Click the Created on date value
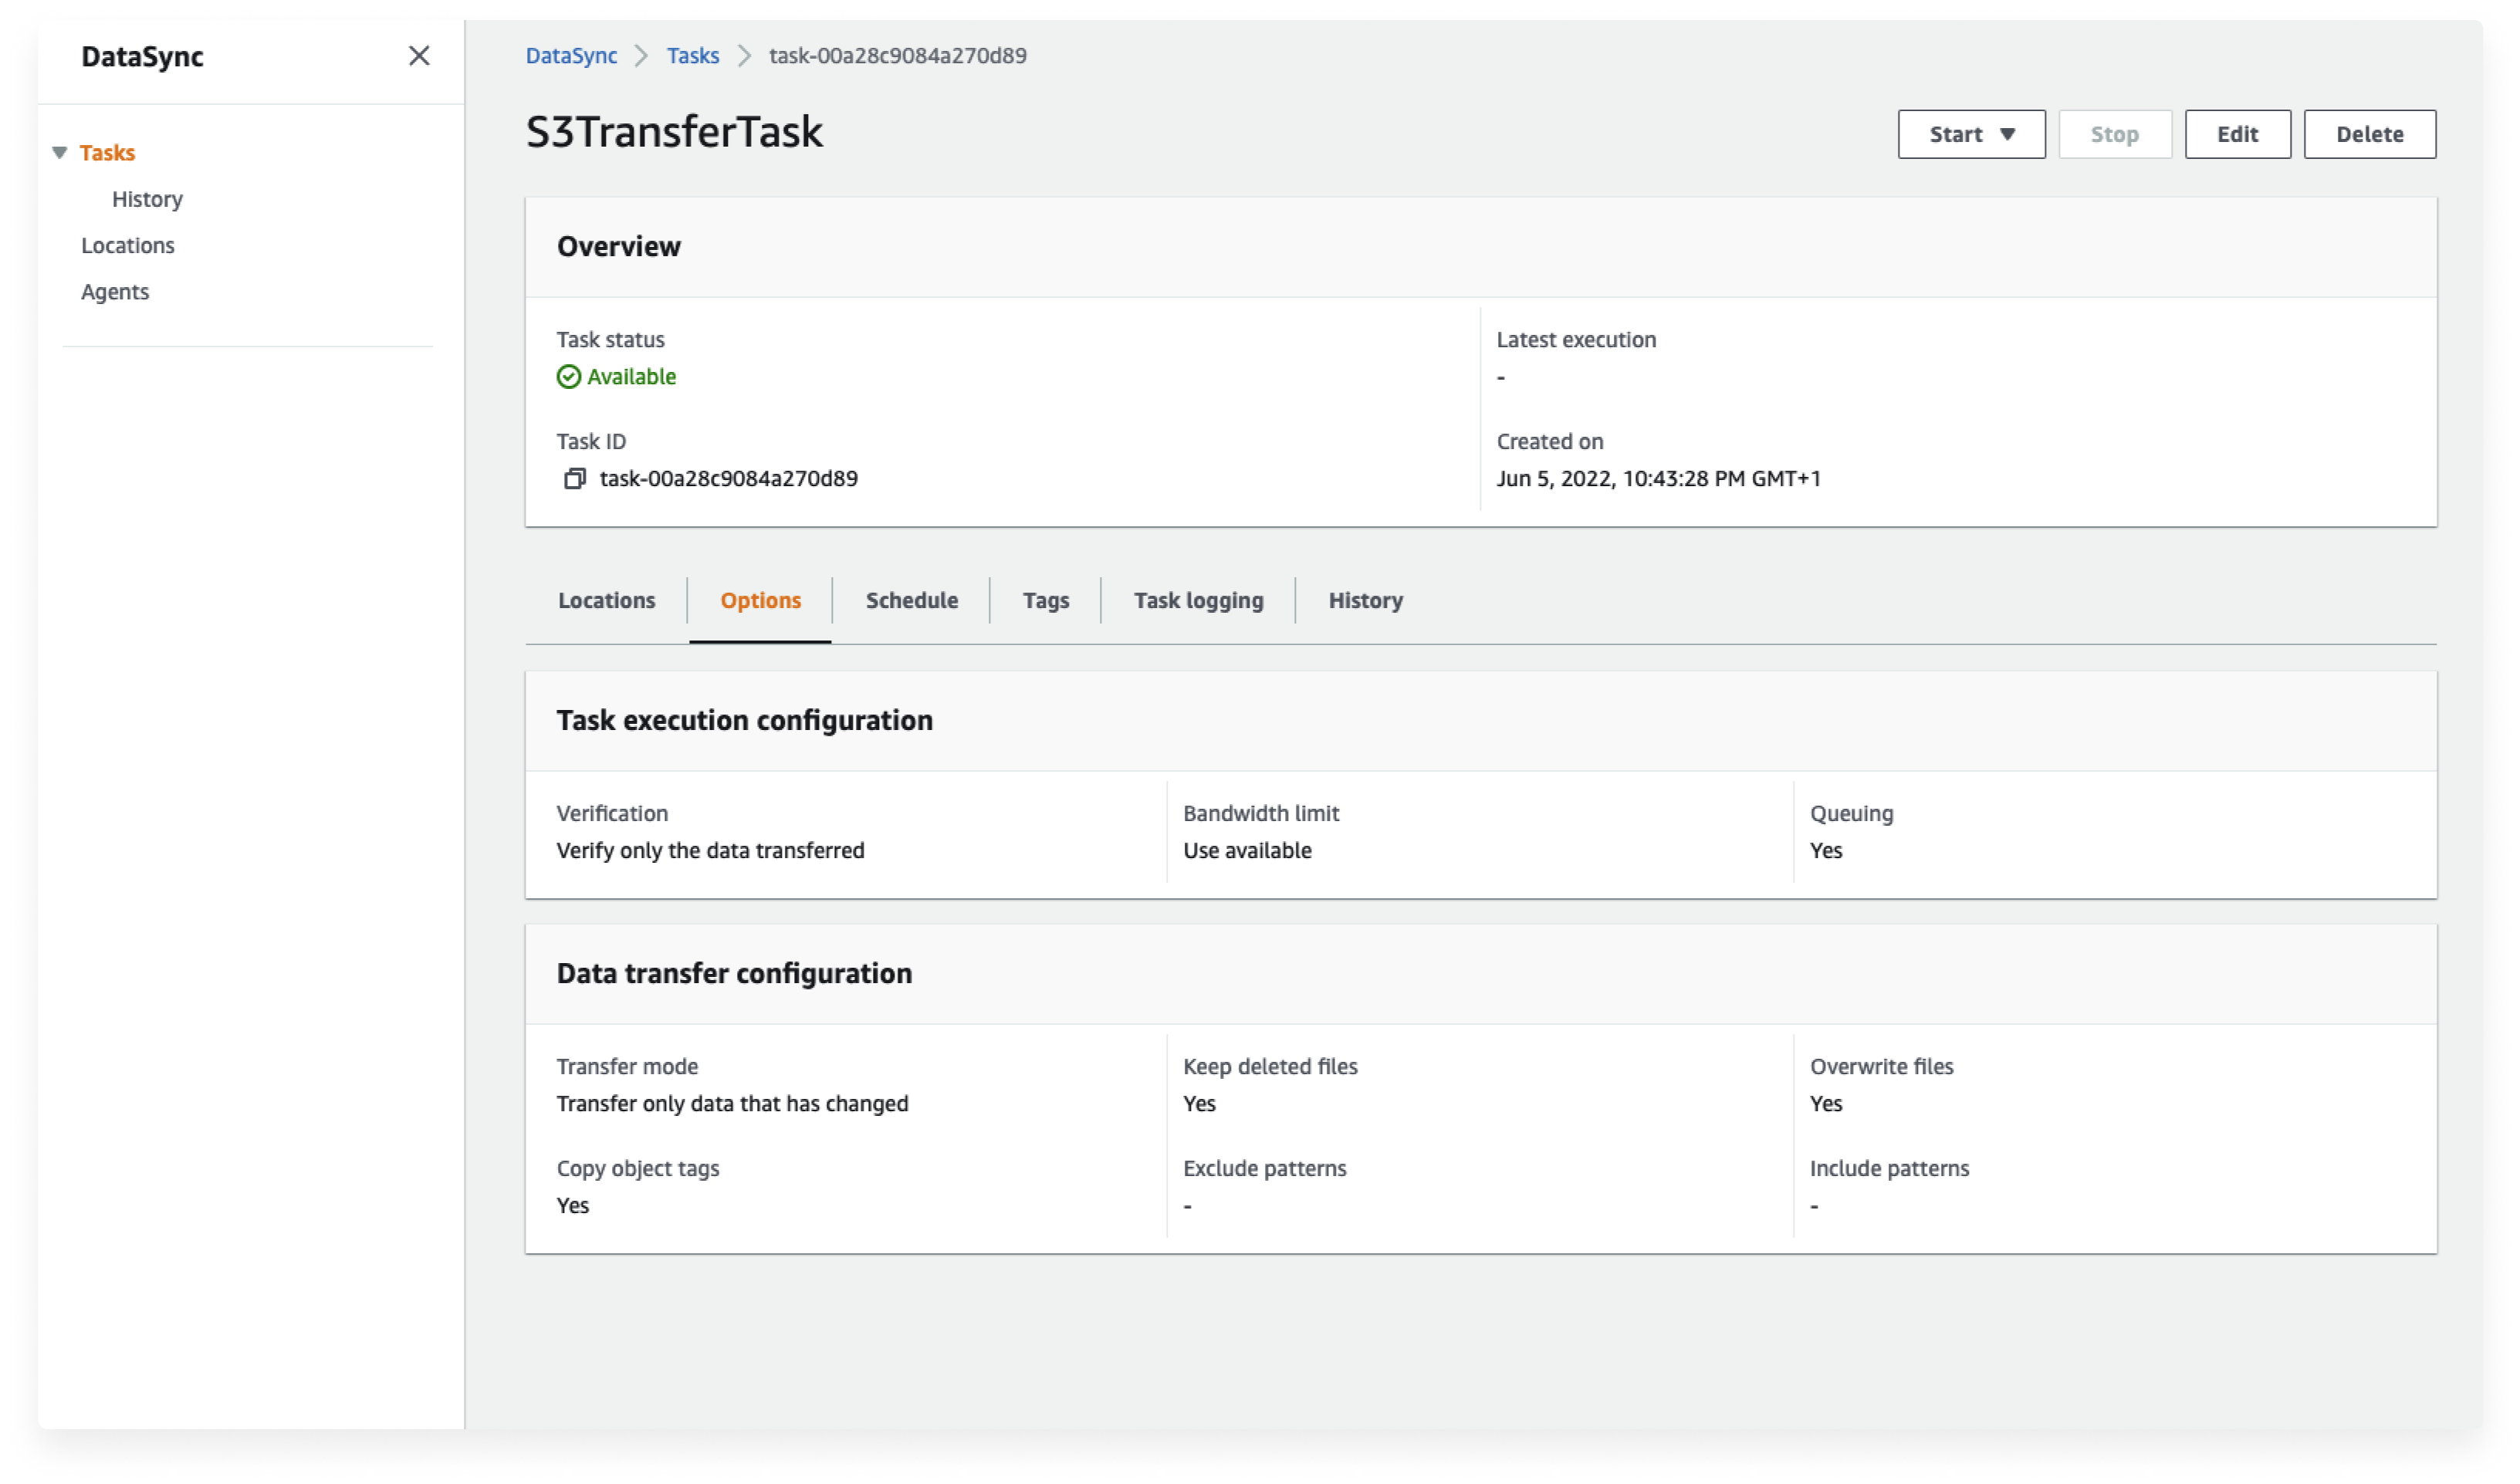The height and width of the screenshot is (1484, 2520). (x=1657, y=479)
